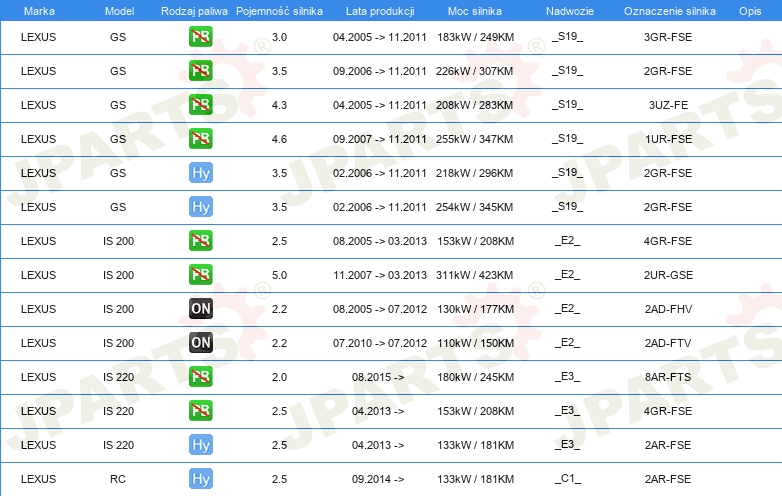Click petrol icon in IS 200 2.5 row
The width and height of the screenshot is (782, 496).
click(x=200, y=241)
